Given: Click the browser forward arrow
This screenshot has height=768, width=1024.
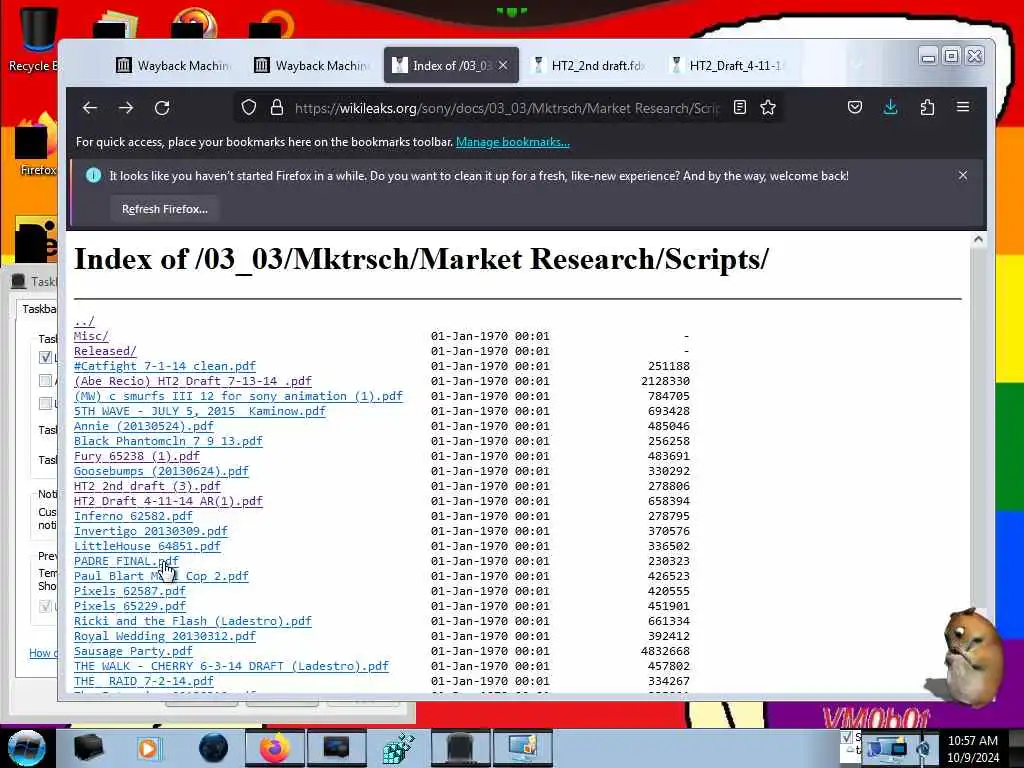Looking at the screenshot, I should point(126,108).
